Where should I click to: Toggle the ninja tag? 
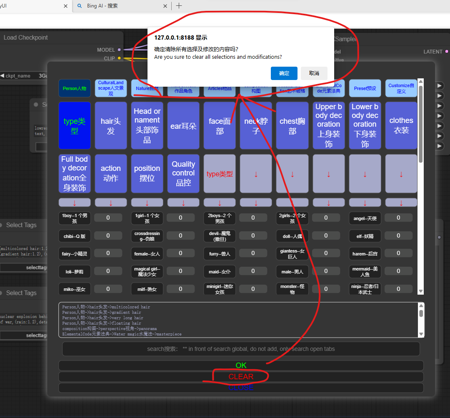click(x=365, y=289)
